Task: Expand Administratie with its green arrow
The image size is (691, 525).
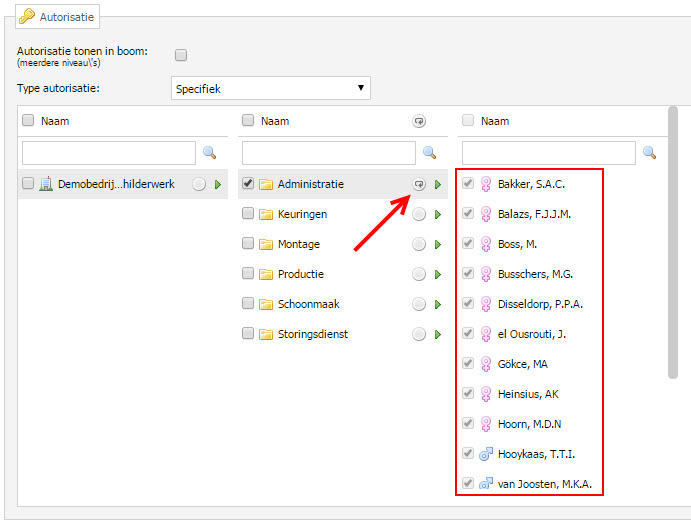Action: pyautogui.click(x=438, y=184)
